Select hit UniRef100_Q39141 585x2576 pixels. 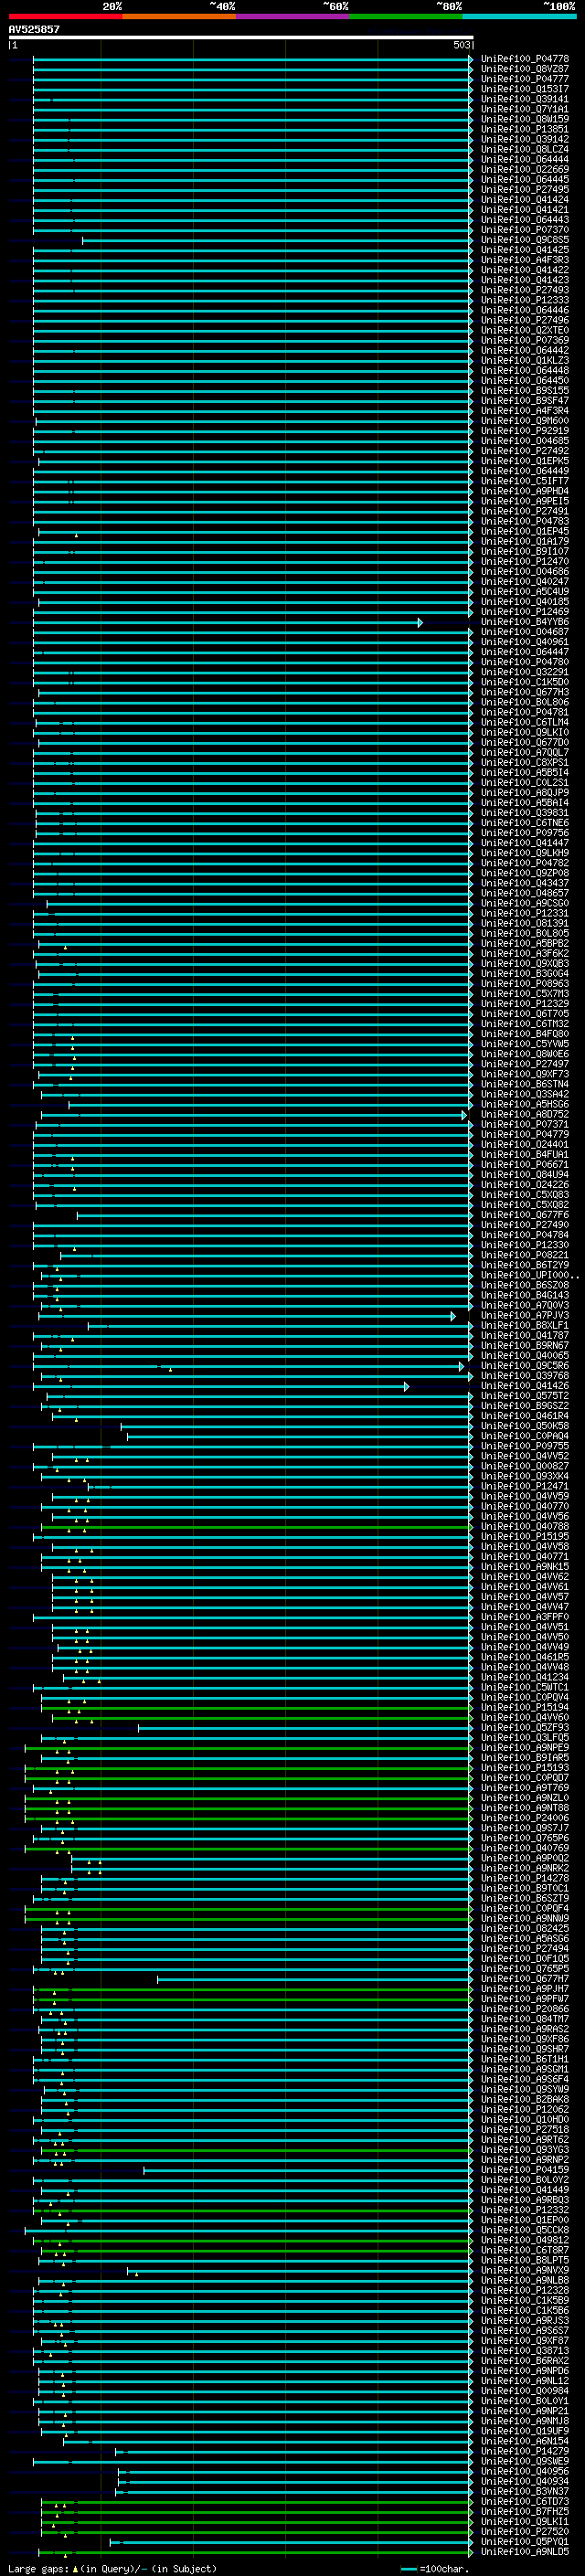click(525, 99)
